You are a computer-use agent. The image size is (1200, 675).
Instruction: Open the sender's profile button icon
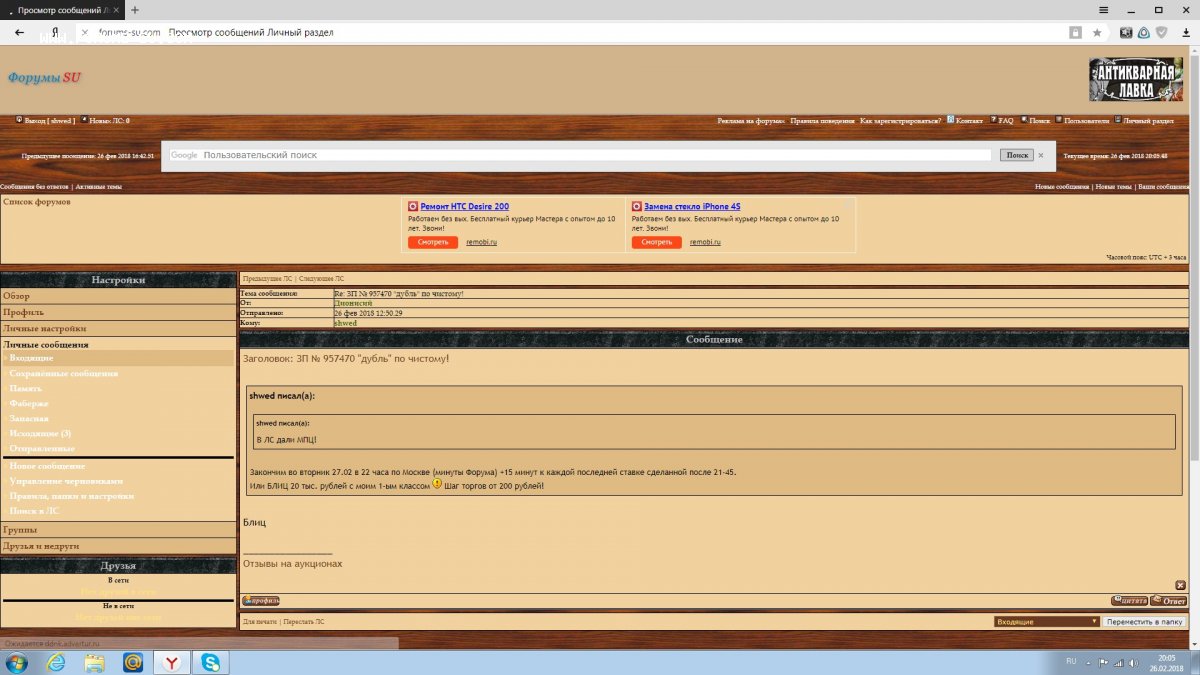pyautogui.click(x=261, y=601)
